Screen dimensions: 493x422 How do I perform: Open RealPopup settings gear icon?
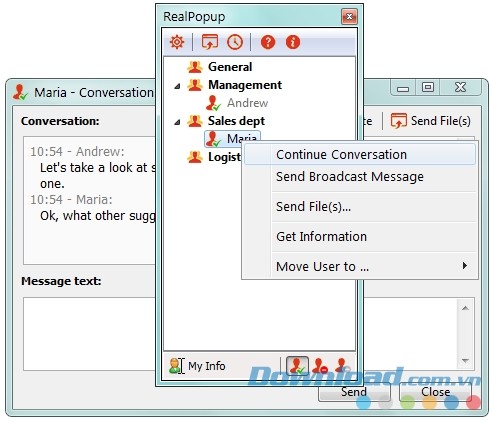(x=177, y=42)
